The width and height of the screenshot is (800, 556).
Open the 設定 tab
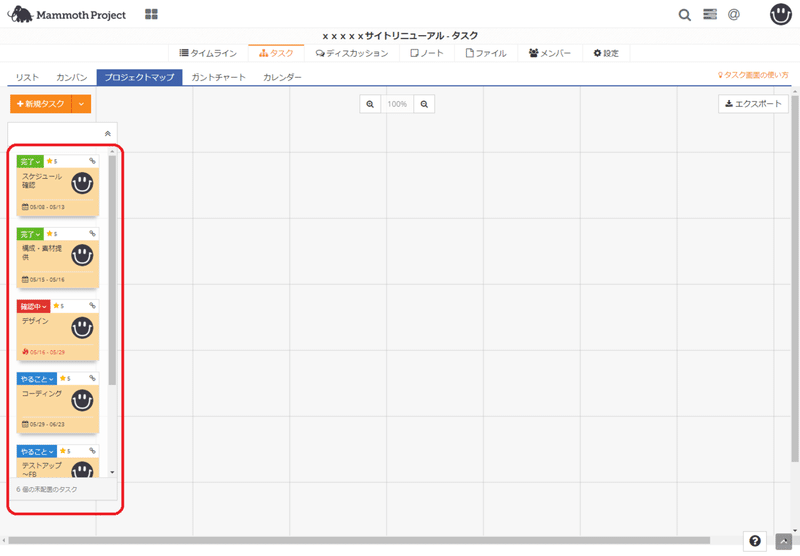[606, 53]
